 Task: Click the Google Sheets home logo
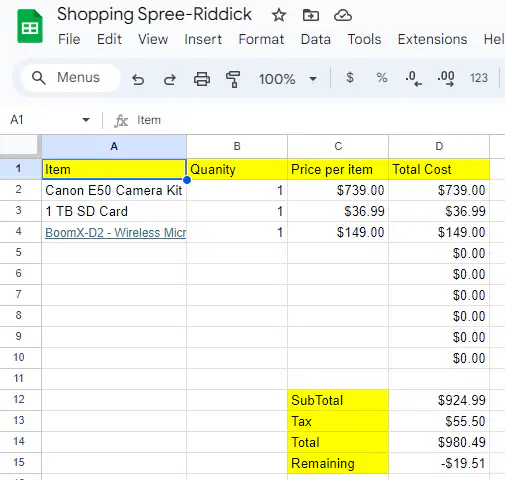pos(30,26)
